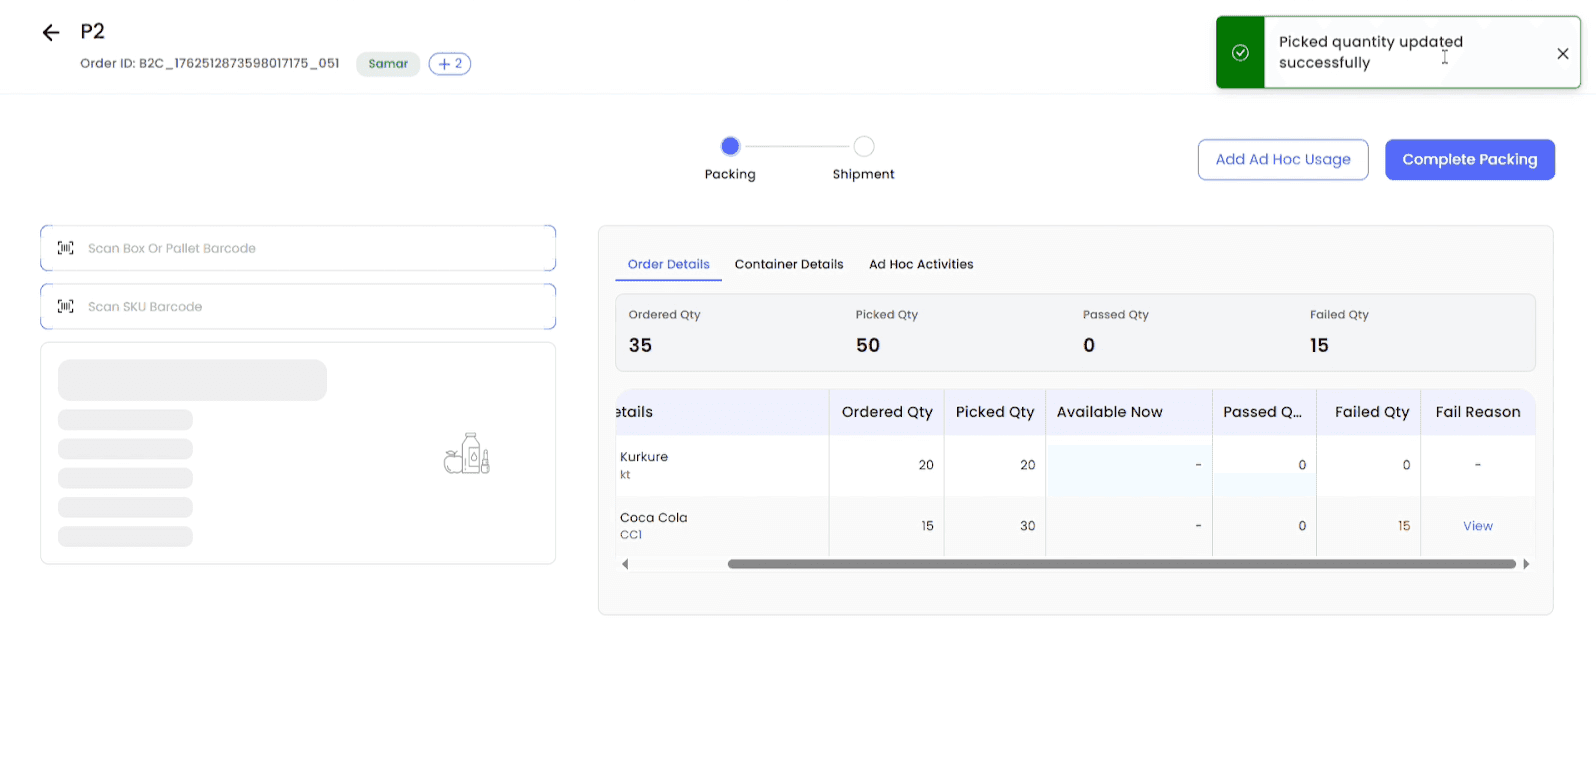Click the product placeholder image icon
Viewport: 1596px width, 759px height.
pos(467,454)
